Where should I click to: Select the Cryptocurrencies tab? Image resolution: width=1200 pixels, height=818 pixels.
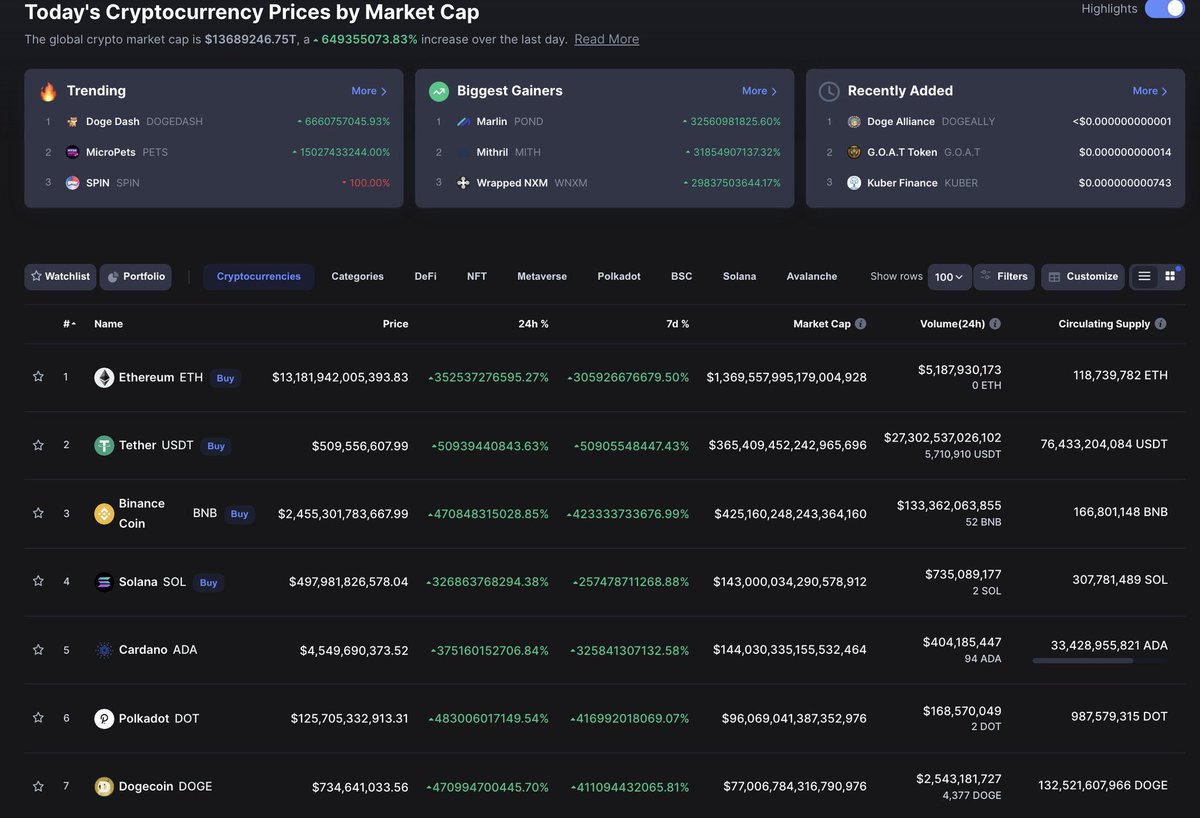click(259, 277)
